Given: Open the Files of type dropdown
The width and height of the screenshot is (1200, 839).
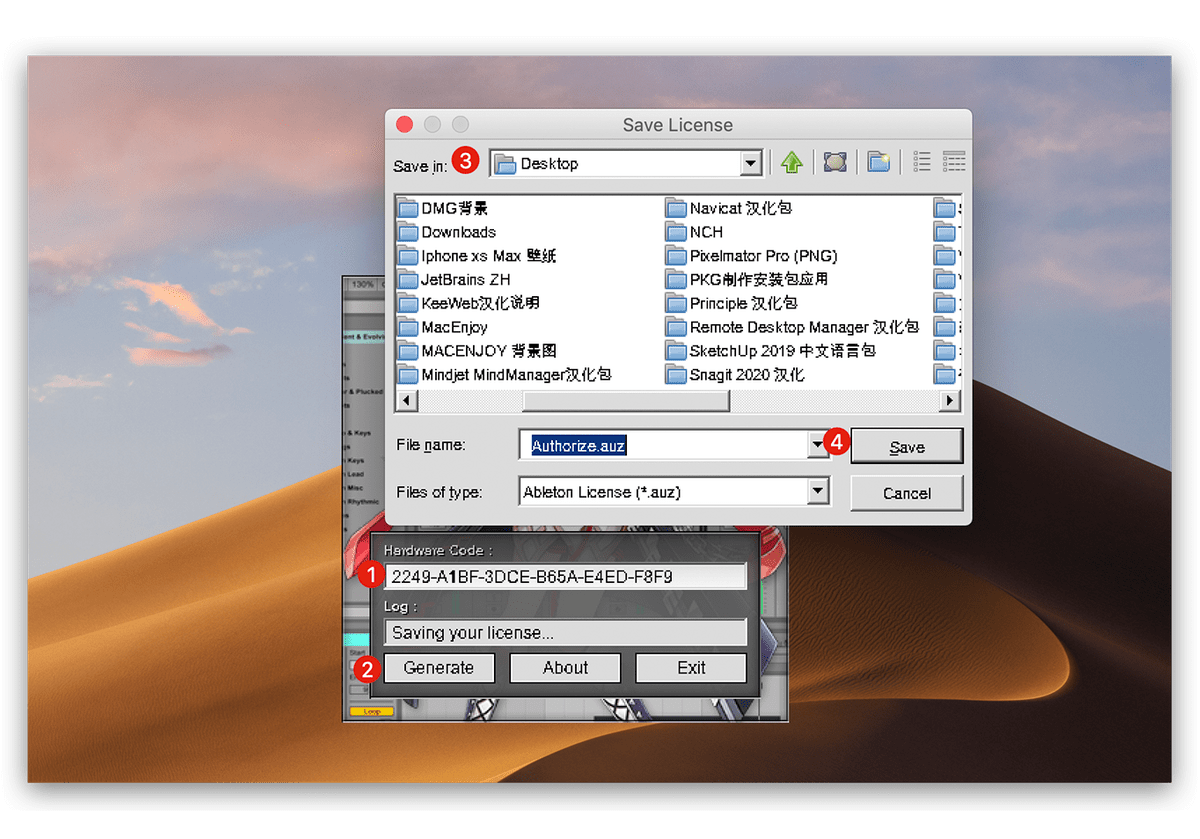Looking at the screenshot, I should coord(819,492).
